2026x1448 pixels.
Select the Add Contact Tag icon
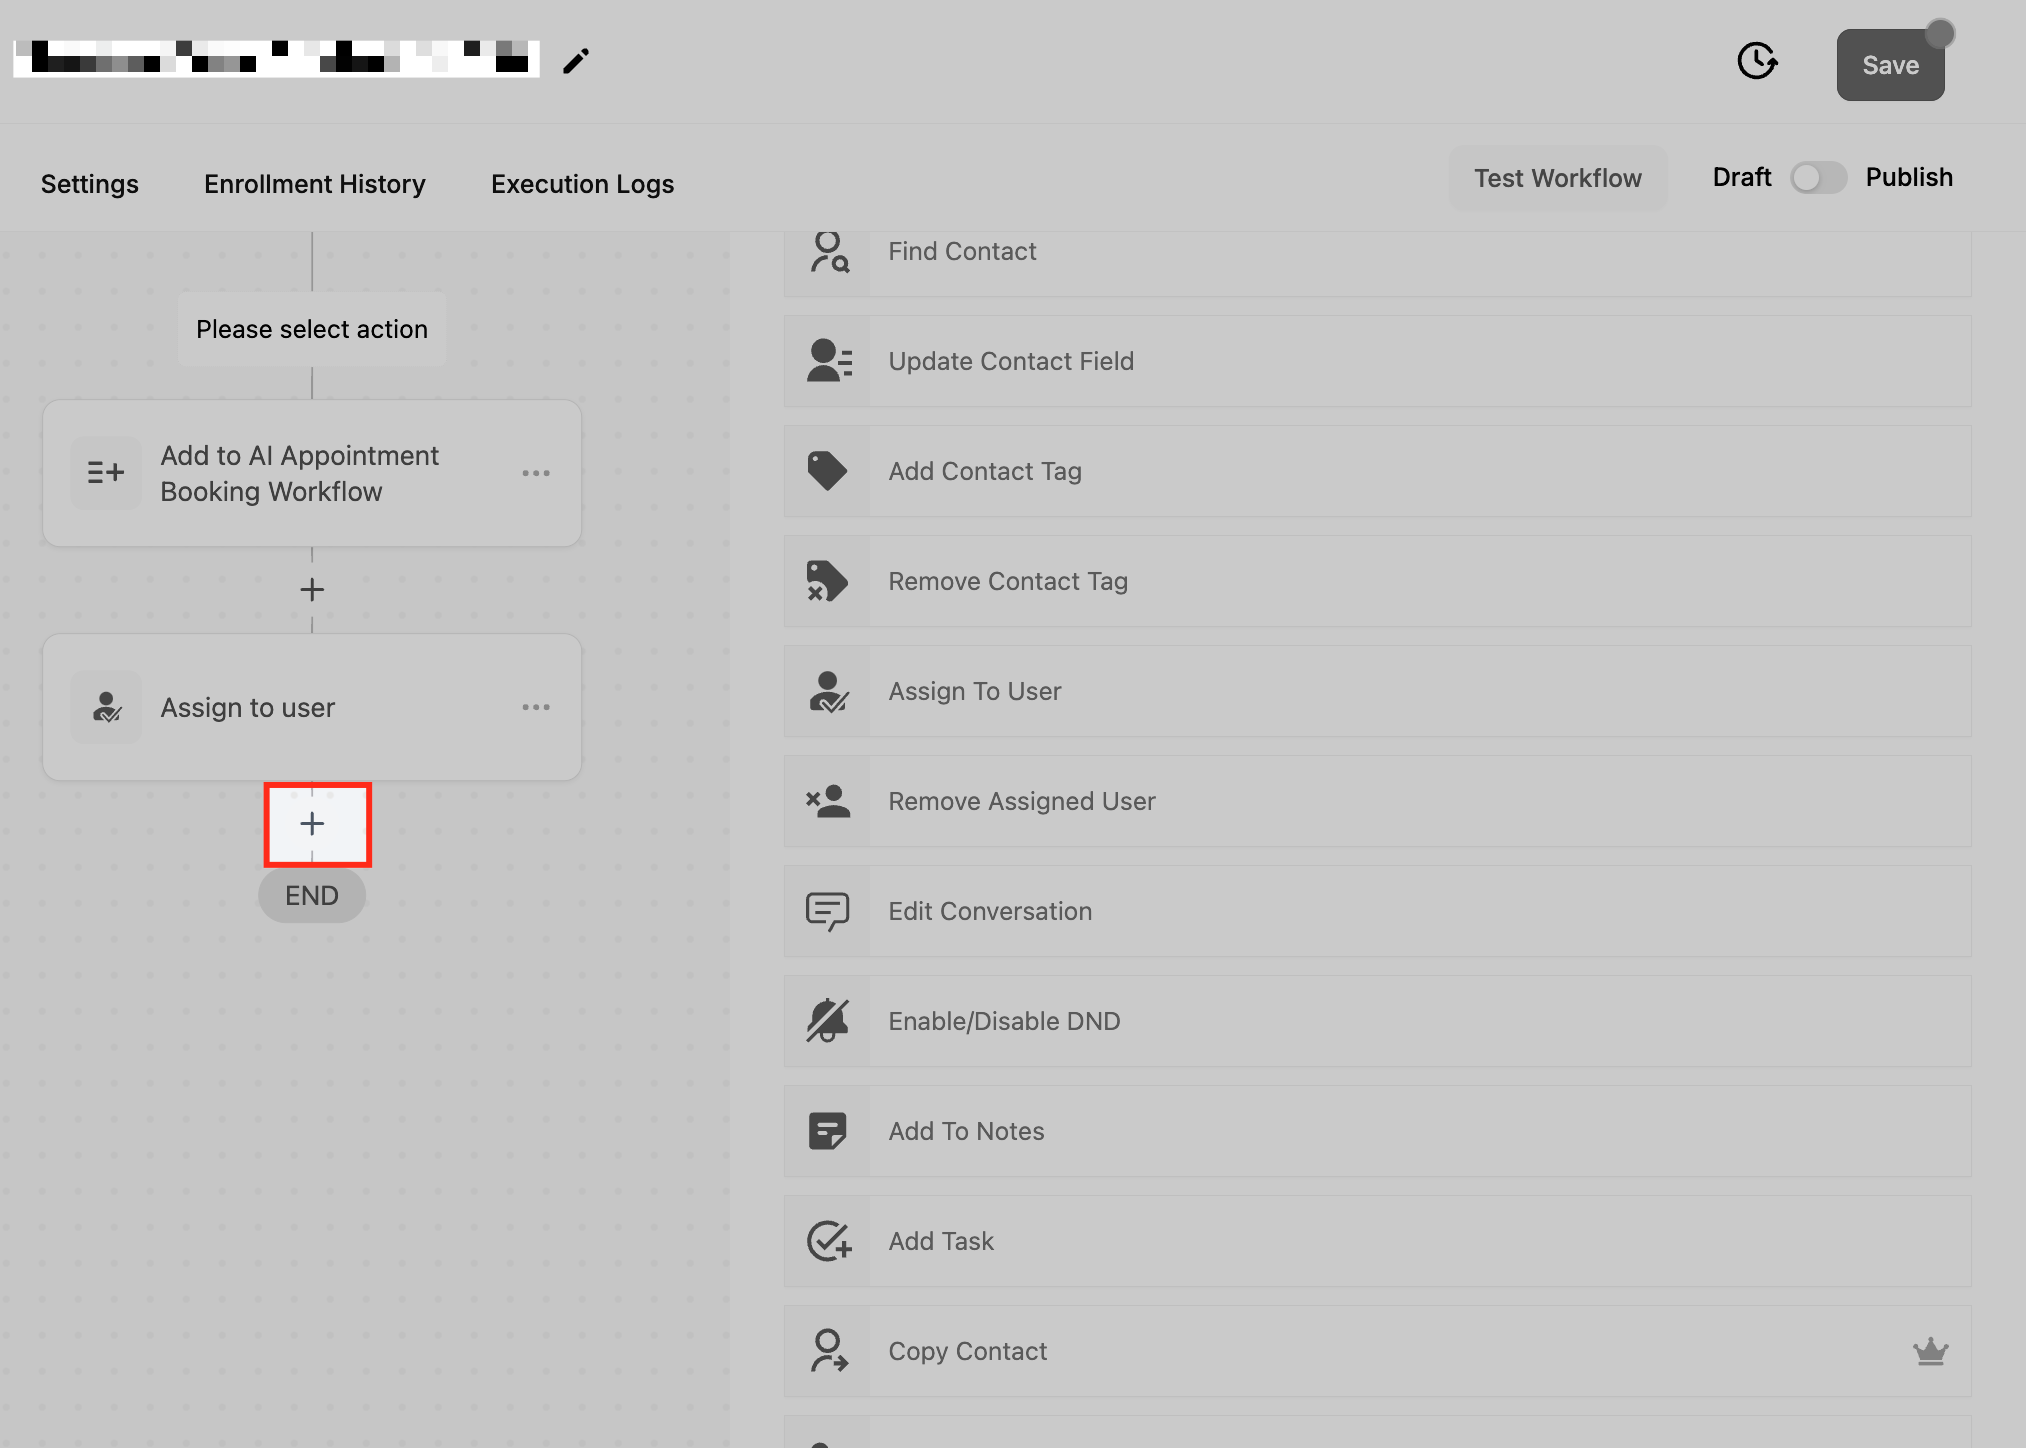(x=827, y=471)
